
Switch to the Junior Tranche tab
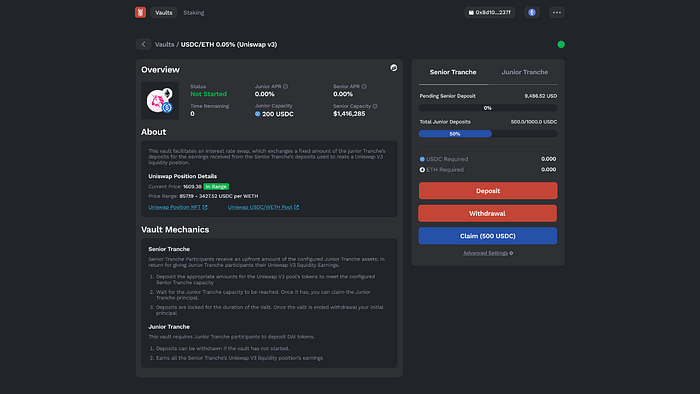pyautogui.click(x=525, y=72)
